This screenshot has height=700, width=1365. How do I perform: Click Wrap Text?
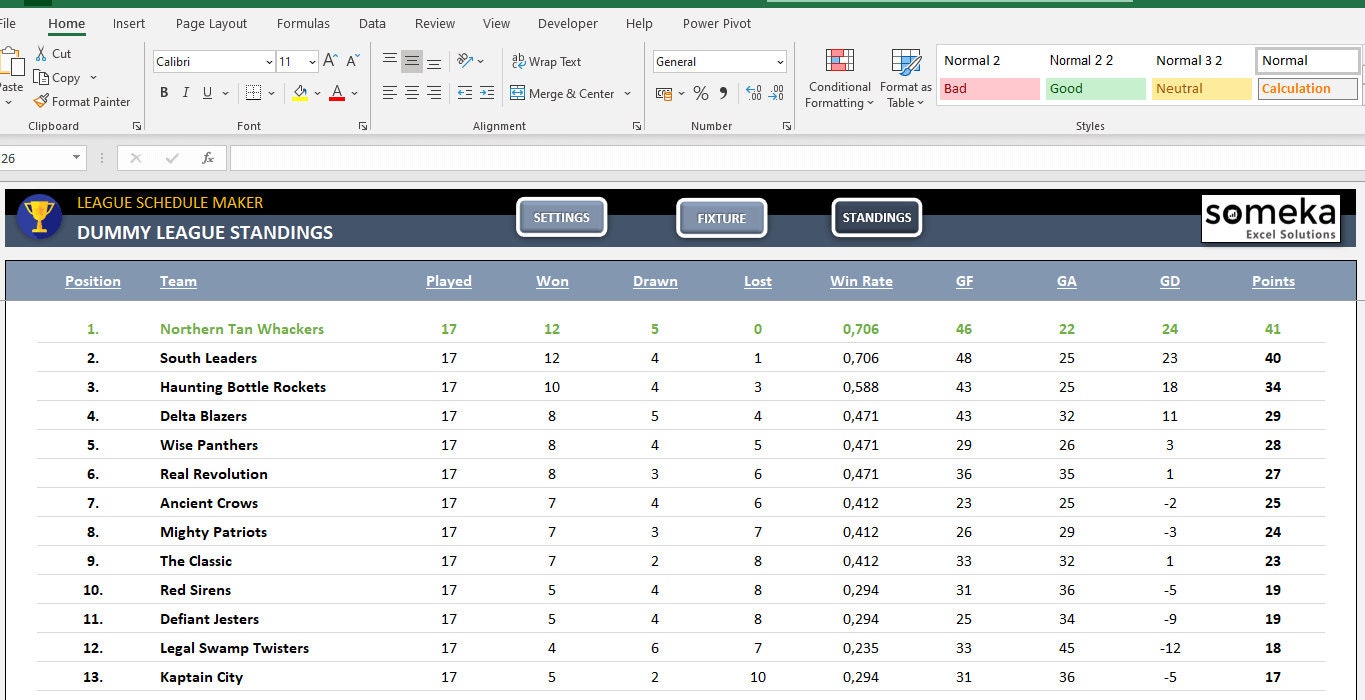pyautogui.click(x=546, y=62)
